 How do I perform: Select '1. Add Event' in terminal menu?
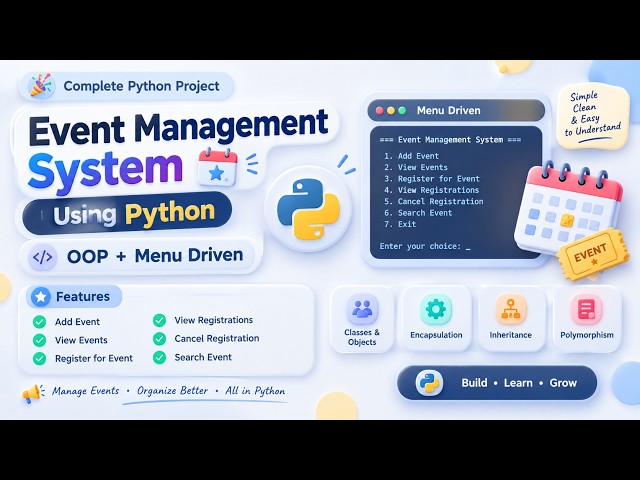411,156
